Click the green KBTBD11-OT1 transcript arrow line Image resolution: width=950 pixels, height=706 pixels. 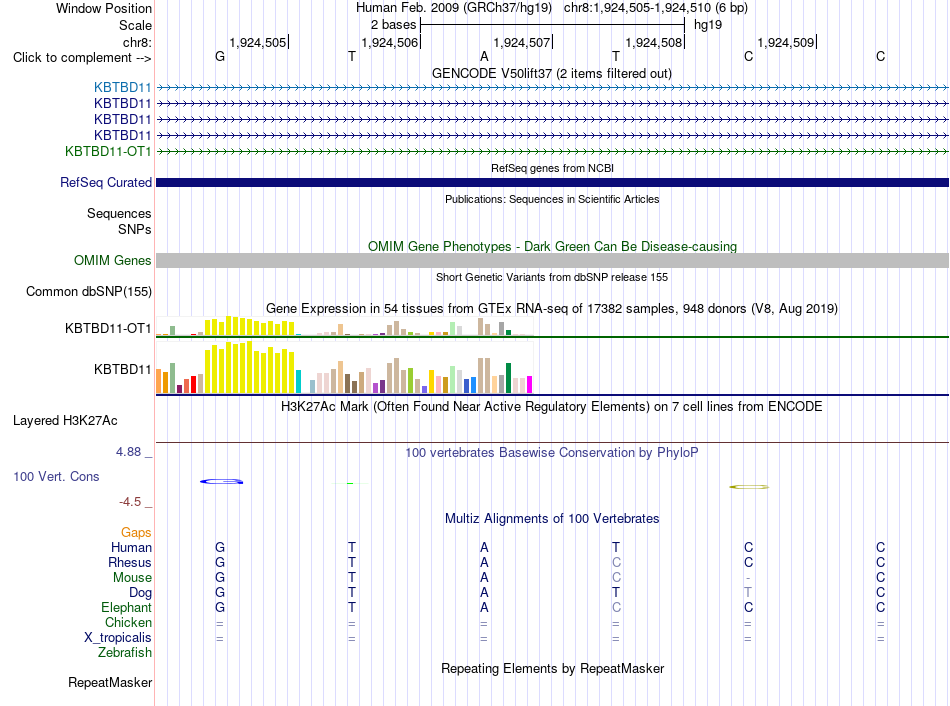[x=552, y=151]
